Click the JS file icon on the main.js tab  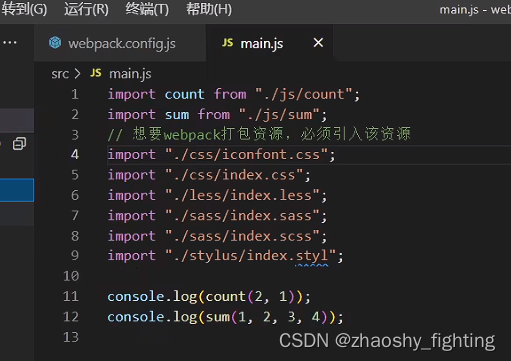pos(228,42)
